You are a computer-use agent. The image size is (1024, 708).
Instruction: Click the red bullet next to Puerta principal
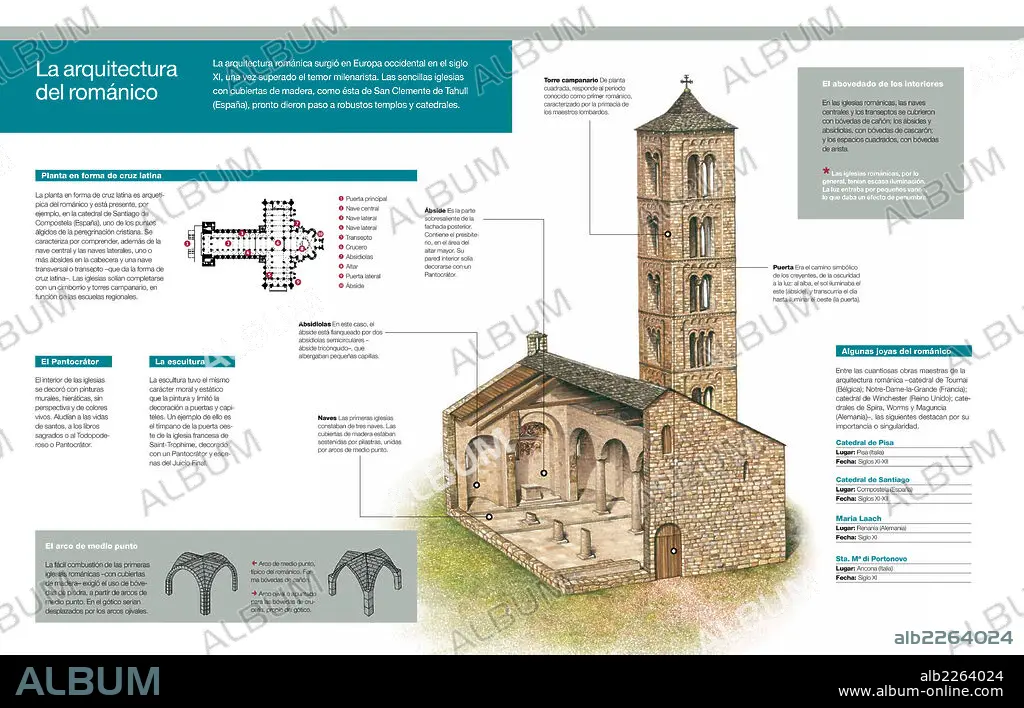point(339,199)
